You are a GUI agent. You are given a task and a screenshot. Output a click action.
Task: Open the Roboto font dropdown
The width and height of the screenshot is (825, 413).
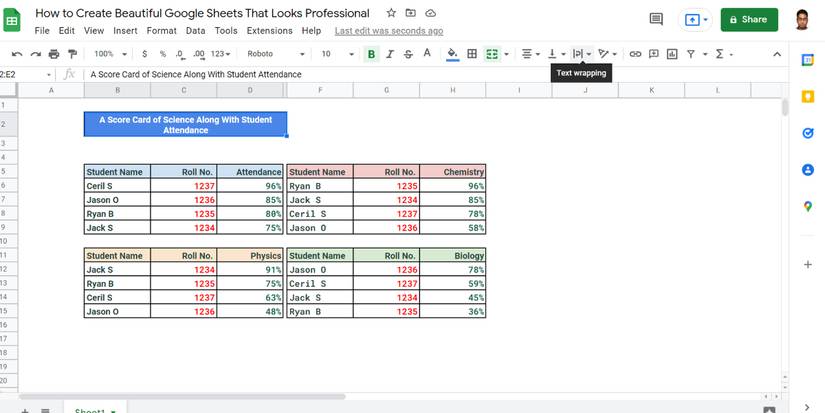tap(276, 54)
